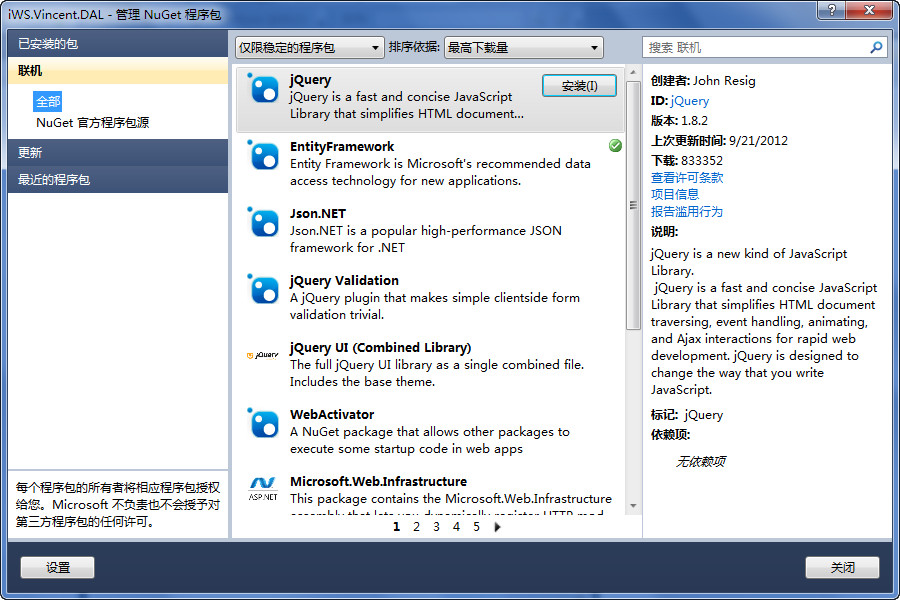Go to page 3 of results
This screenshot has height=600, width=900.
click(436, 527)
